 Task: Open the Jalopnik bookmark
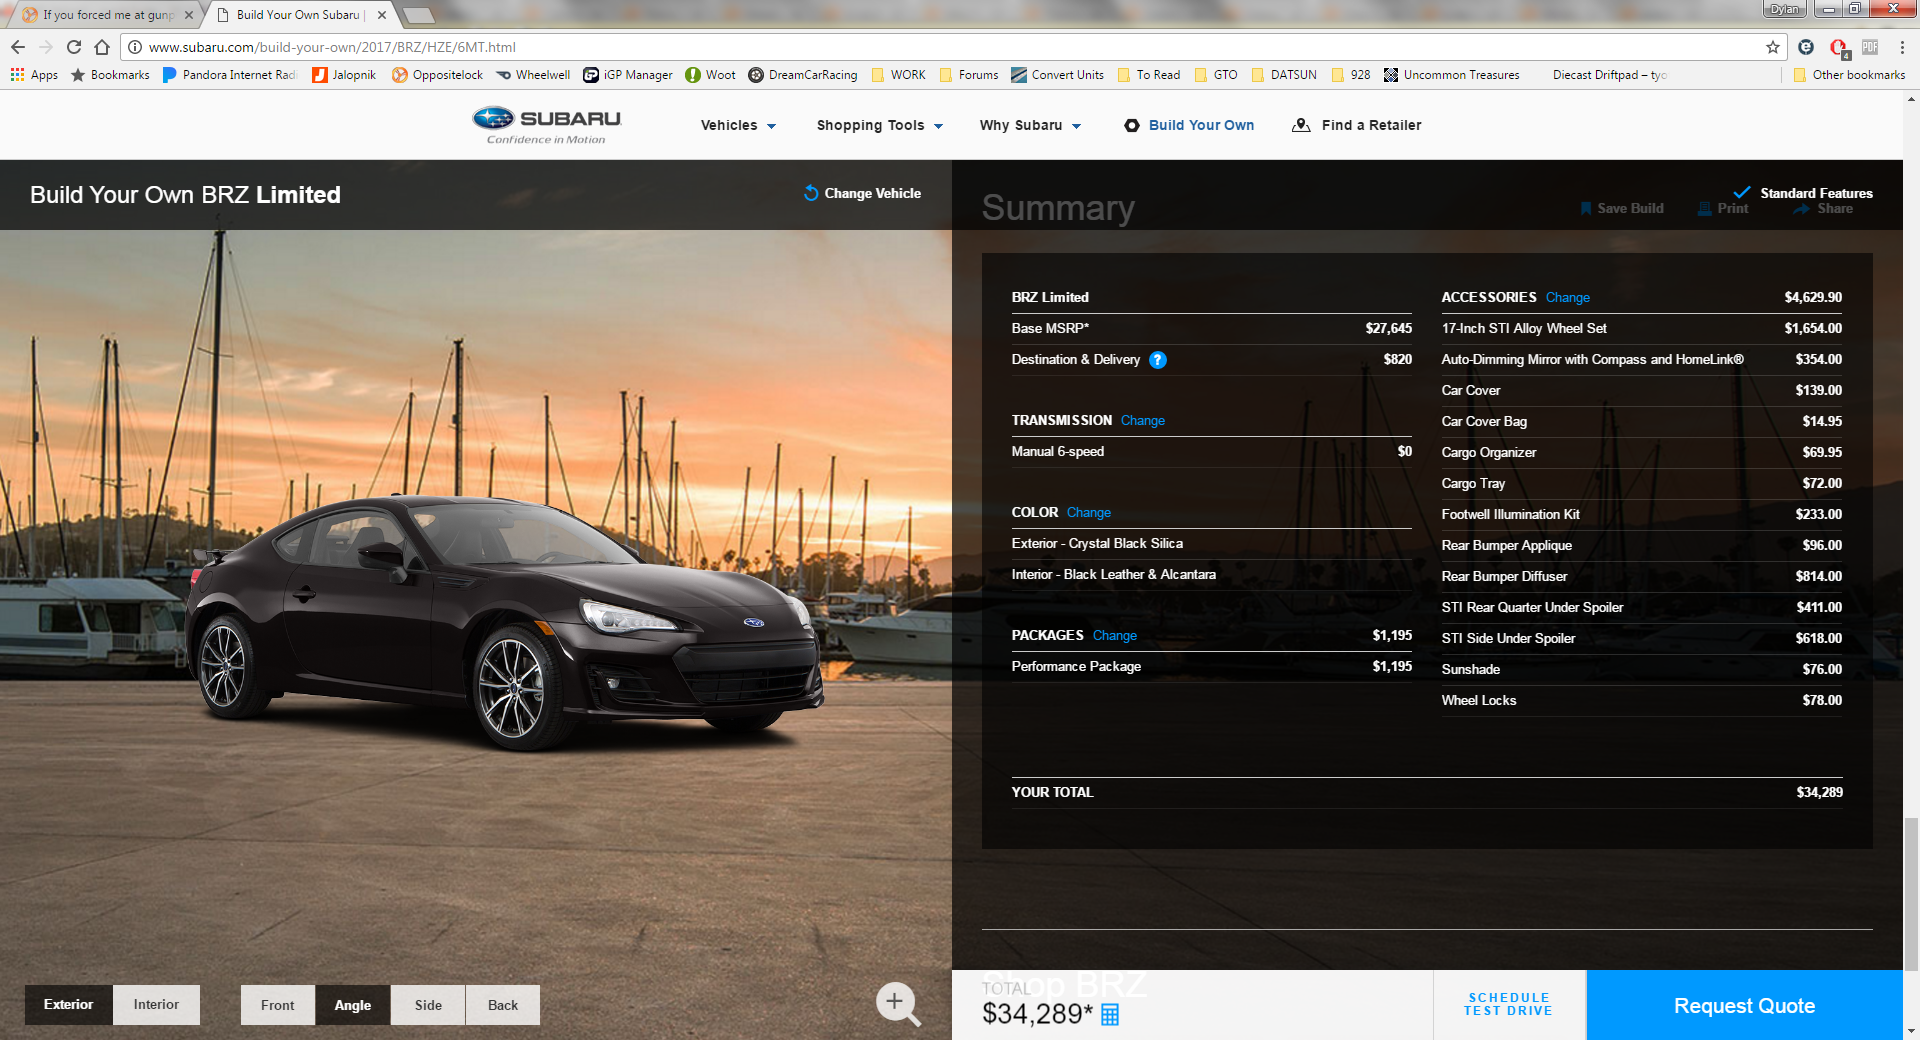pos(344,75)
